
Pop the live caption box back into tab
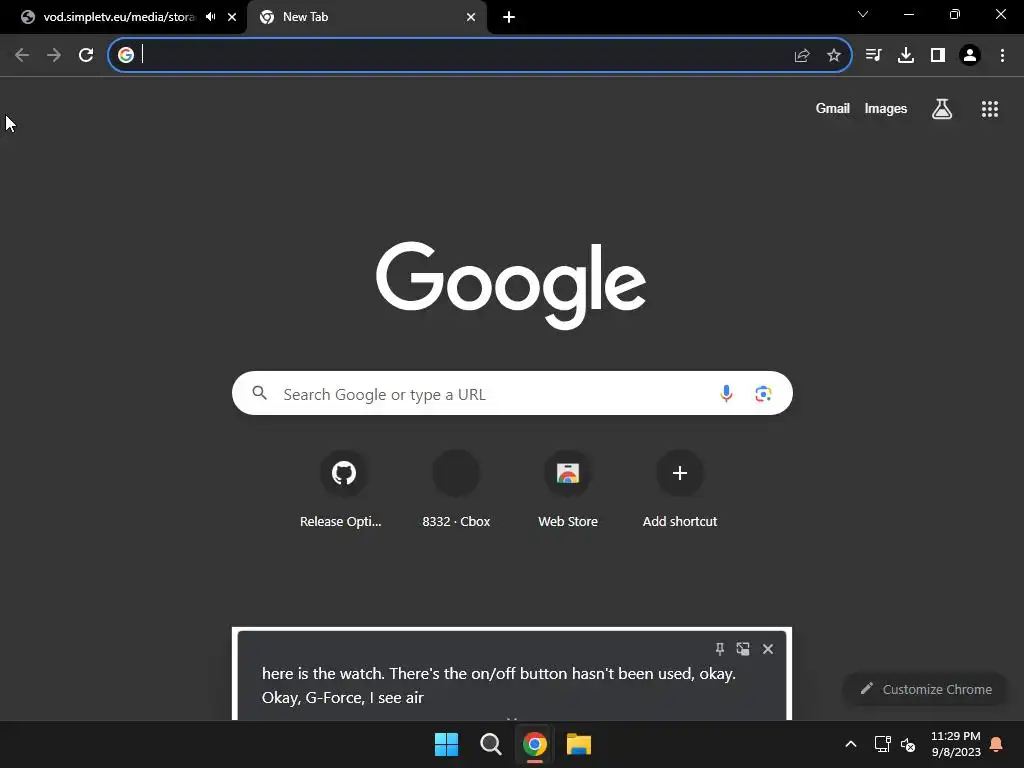pyautogui.click(x=743, y=649)
